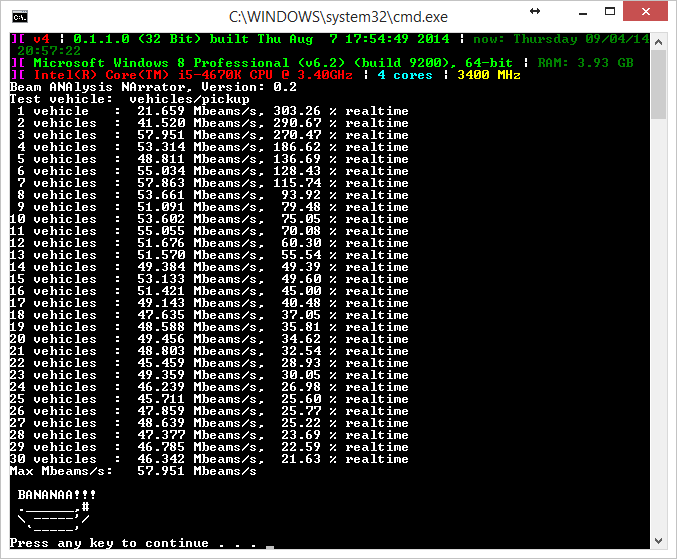Click the BANANAA!!! text
This screenshot has width=677, height=559.
coord(57,495)
